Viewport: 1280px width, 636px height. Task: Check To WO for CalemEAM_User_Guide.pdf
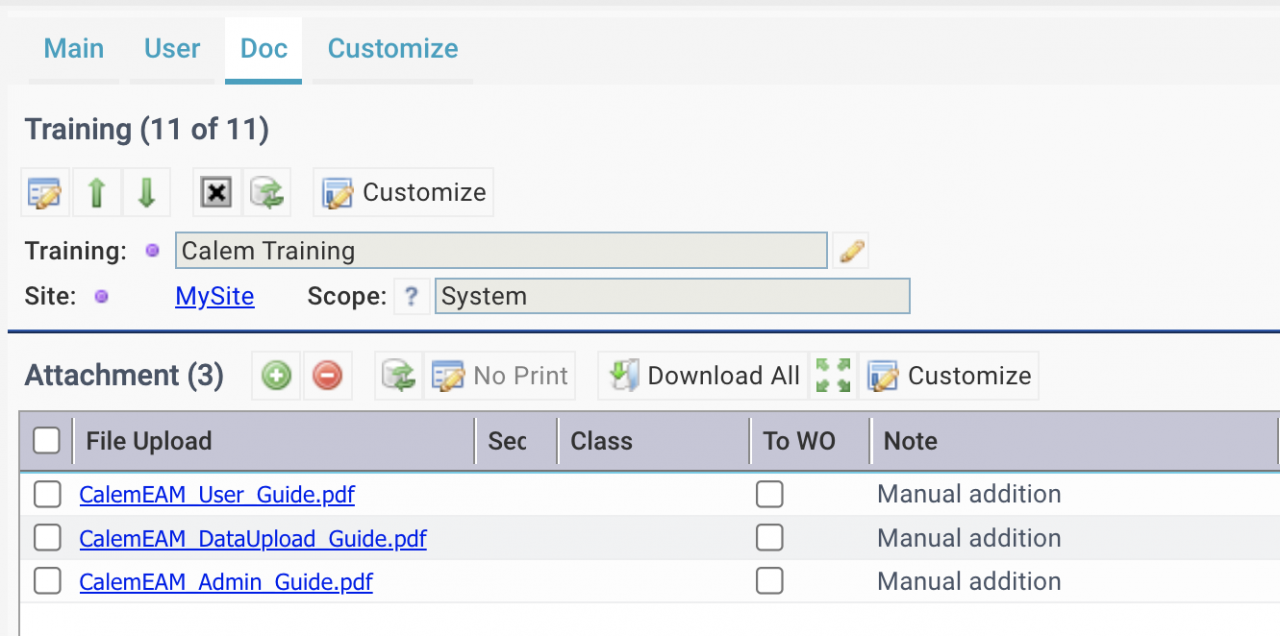[769, 494]
